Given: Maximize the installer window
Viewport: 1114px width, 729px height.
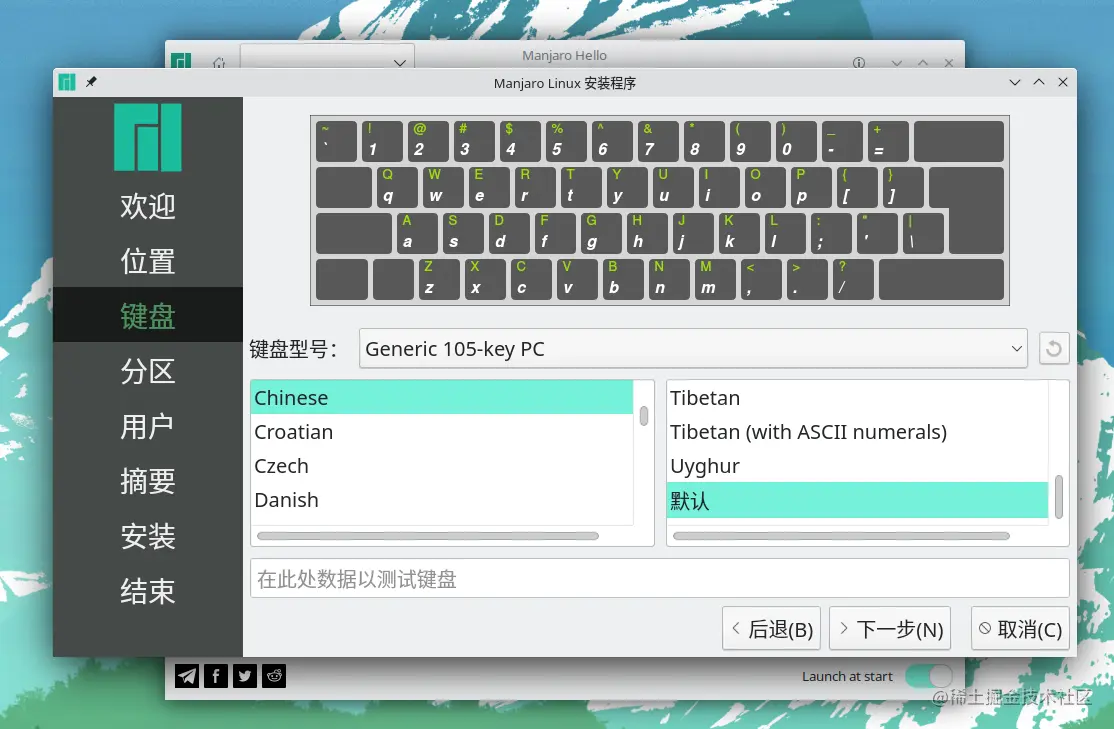Looking at the screenshot, I should tap(1039, 82).
